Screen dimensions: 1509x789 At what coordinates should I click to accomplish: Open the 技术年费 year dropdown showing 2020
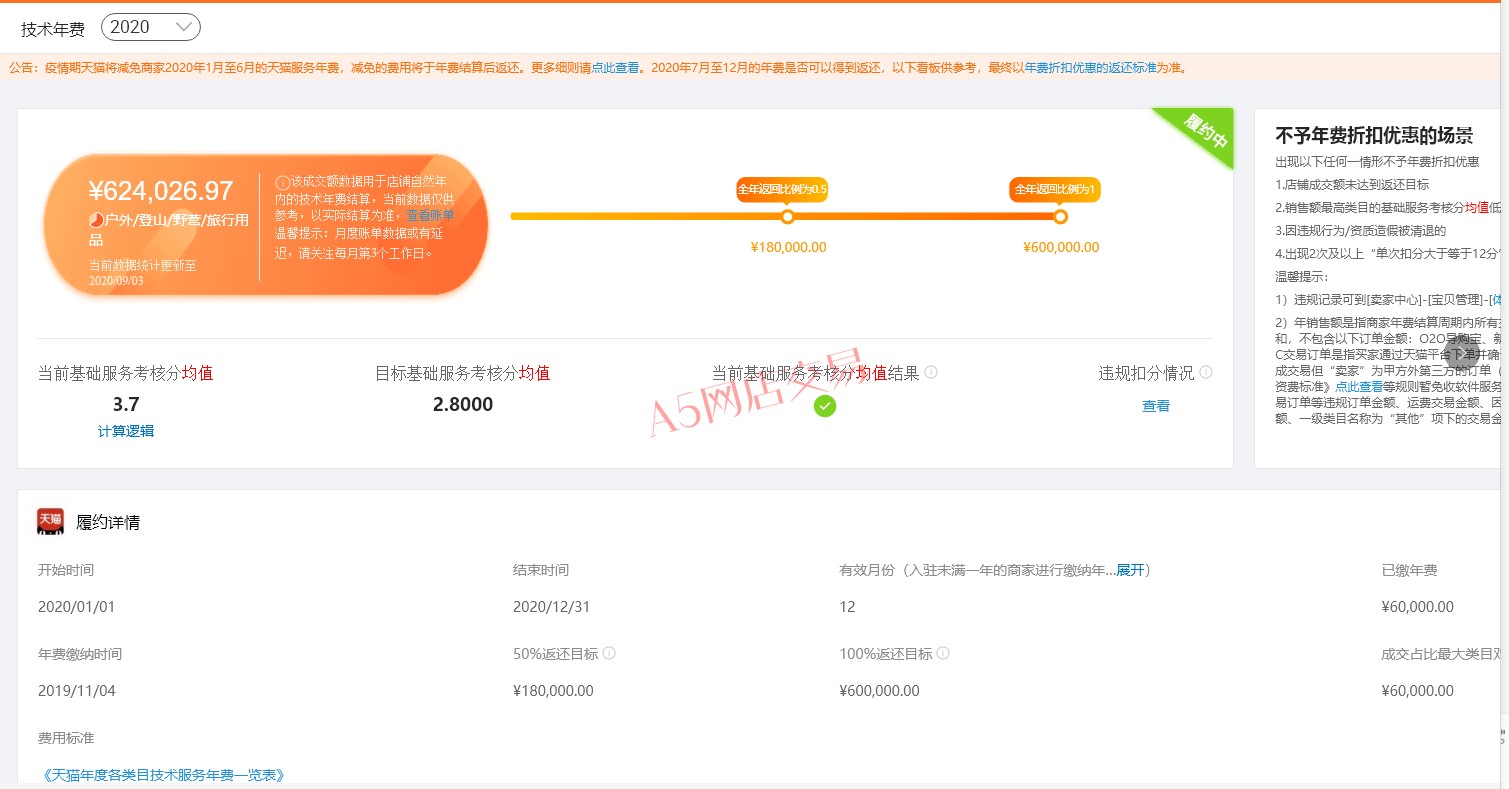tap(151, 27)
